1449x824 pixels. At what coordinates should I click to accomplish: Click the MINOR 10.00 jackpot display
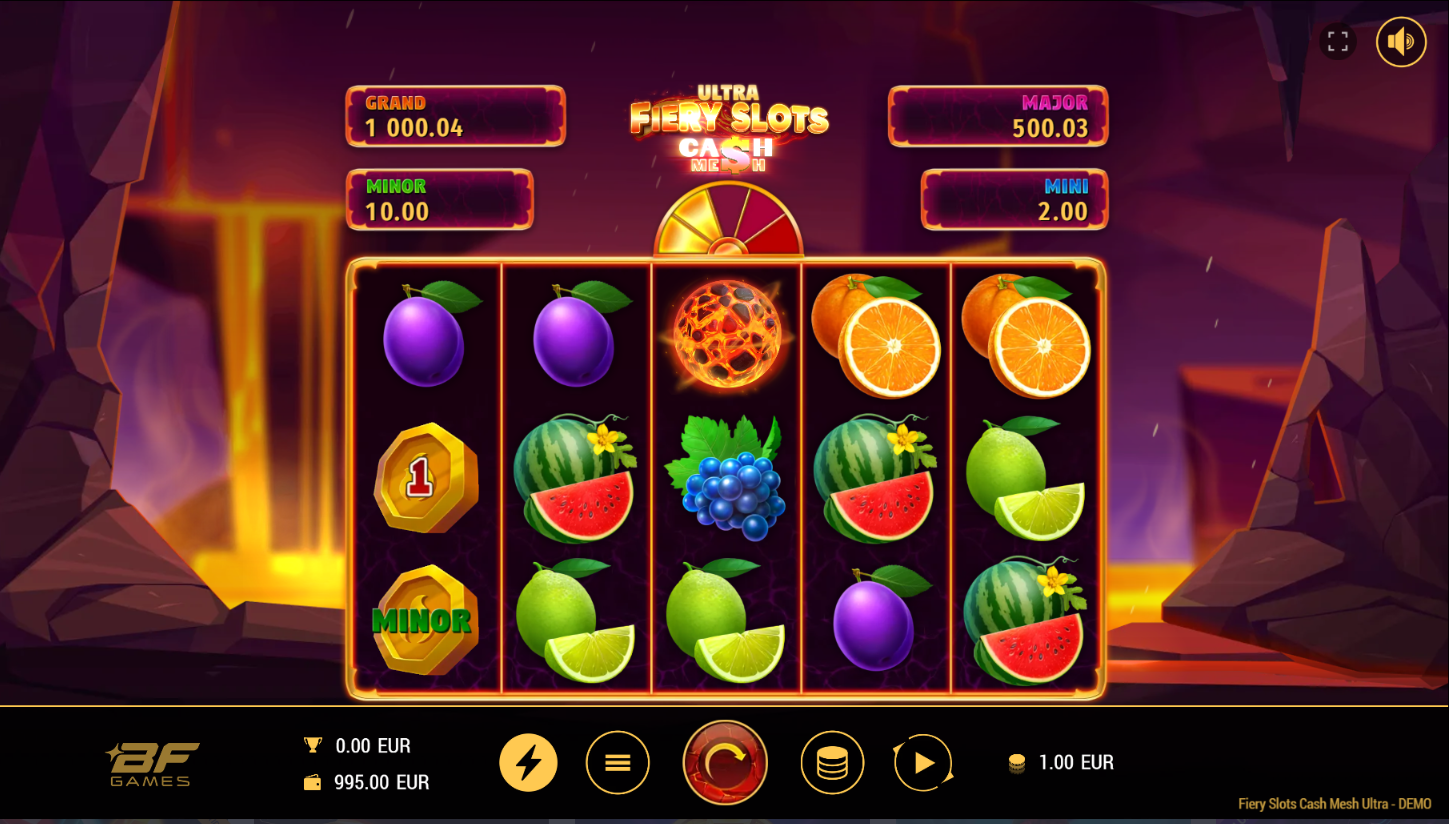pyautogui.click(x=439, y=199)
